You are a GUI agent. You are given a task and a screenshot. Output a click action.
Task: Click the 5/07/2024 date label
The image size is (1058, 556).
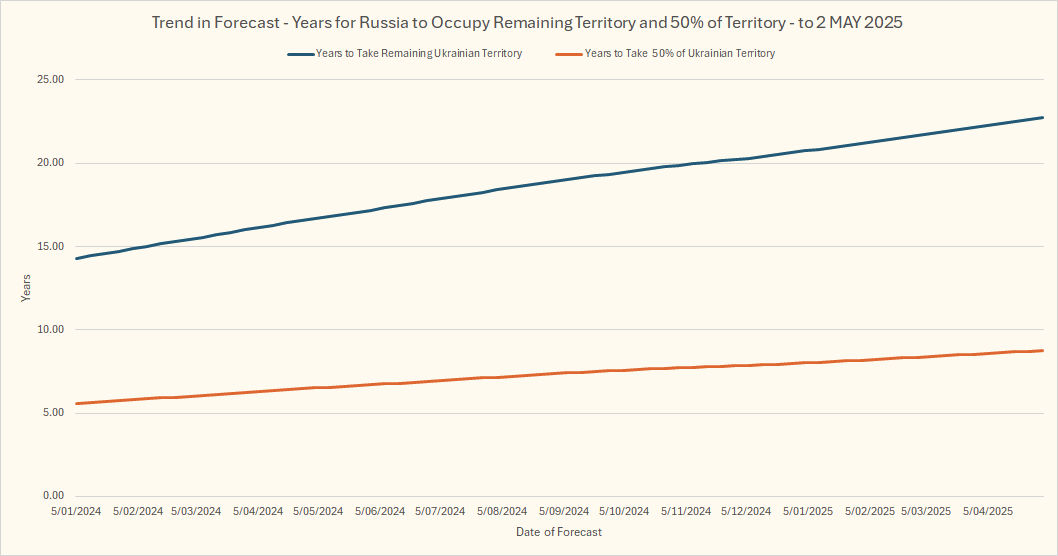click(440, 511)
